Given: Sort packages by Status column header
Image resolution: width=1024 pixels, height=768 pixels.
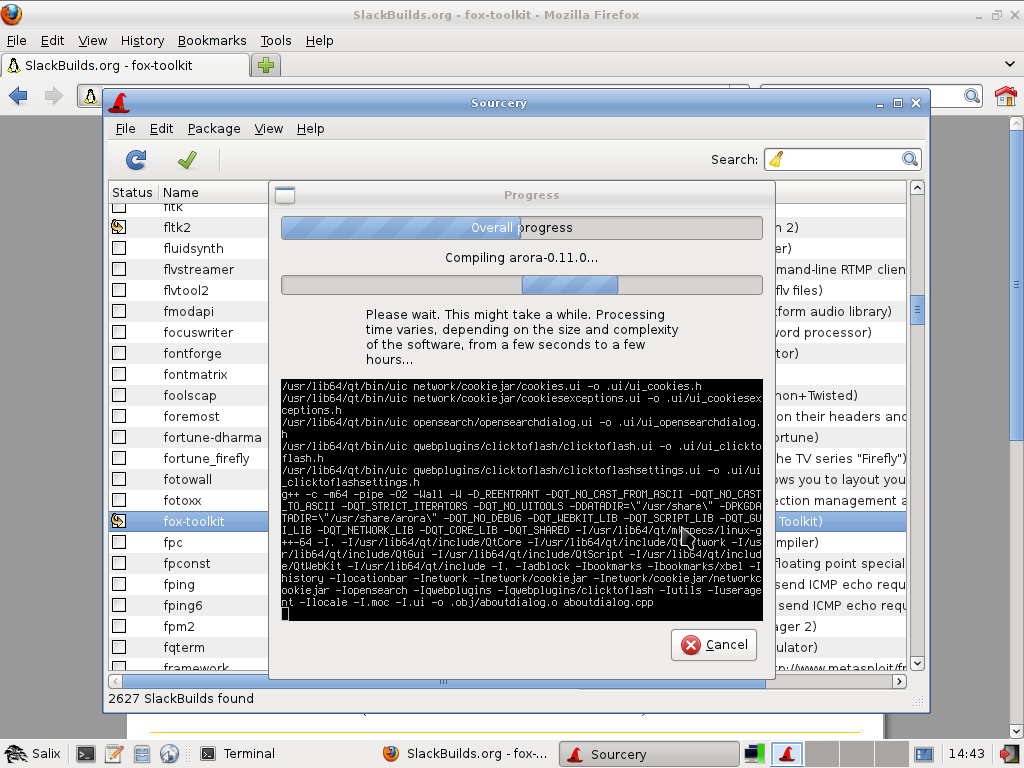Looking at the screenshot, I should [x=133, y=193].
